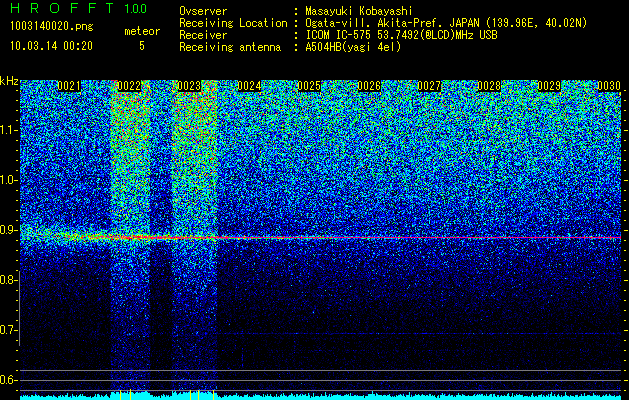This screenshot has width=629, height=400.
Task: Click the 'Receiving Location' label
Action: [x=233, y=23]
